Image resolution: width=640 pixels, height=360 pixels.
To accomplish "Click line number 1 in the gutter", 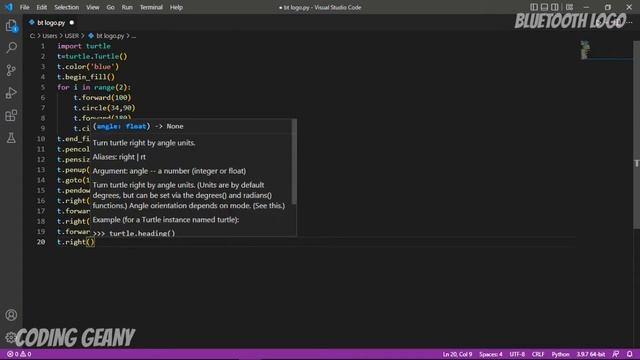I will pos(43,46).
